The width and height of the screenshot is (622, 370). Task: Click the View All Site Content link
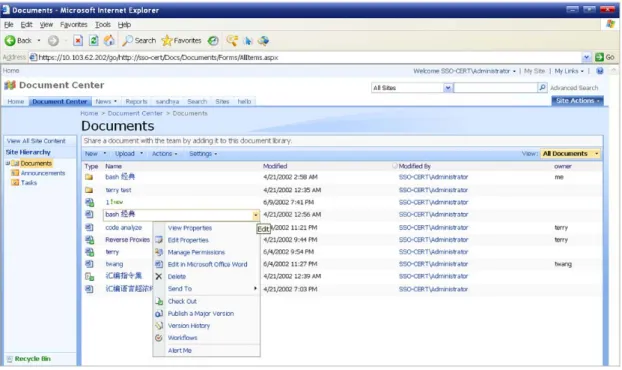[36, 141]
